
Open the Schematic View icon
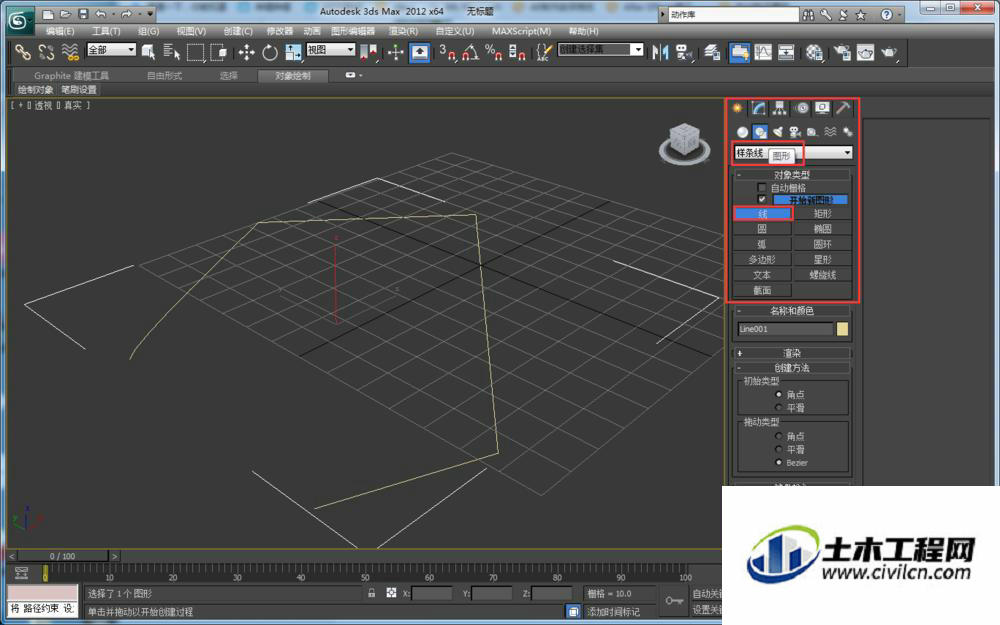[x=786, y=52]
